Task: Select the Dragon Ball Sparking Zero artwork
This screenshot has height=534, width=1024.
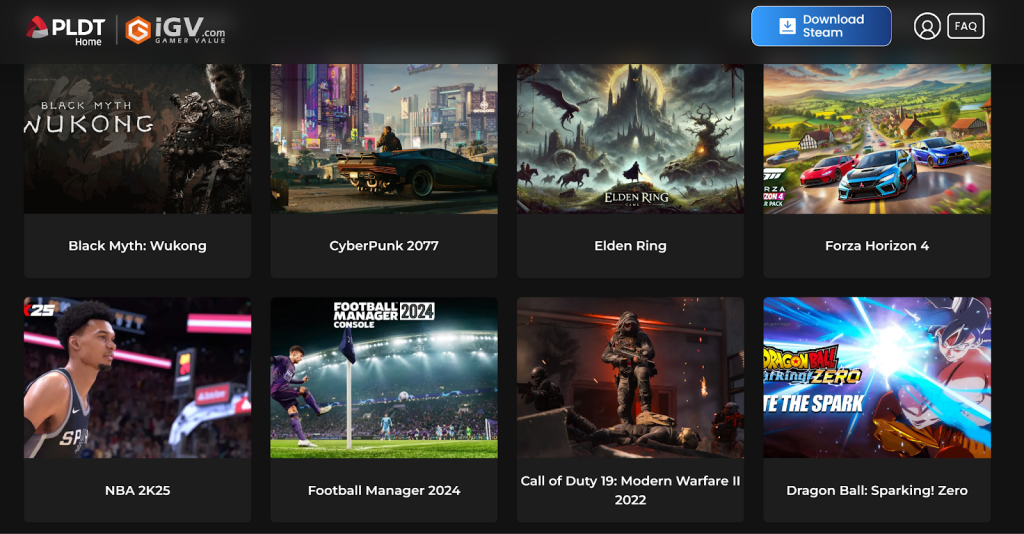Action: click(x=877, y=377)
